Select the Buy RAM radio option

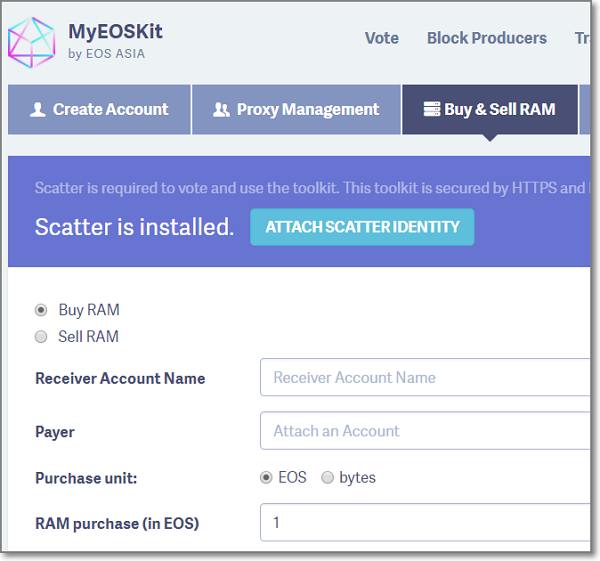(x=41, y=310)
